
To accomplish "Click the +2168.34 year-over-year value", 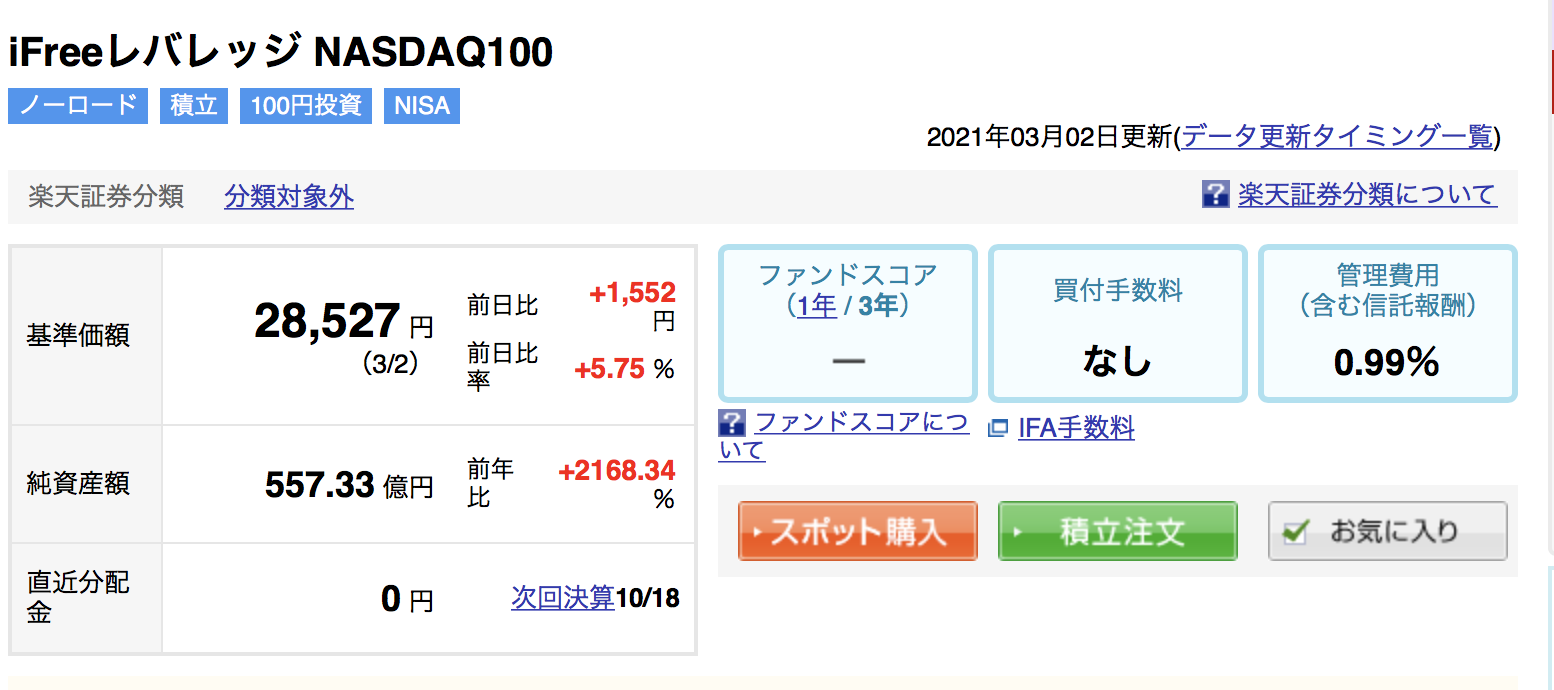I will pyautogui.click(x=617, y=470).
